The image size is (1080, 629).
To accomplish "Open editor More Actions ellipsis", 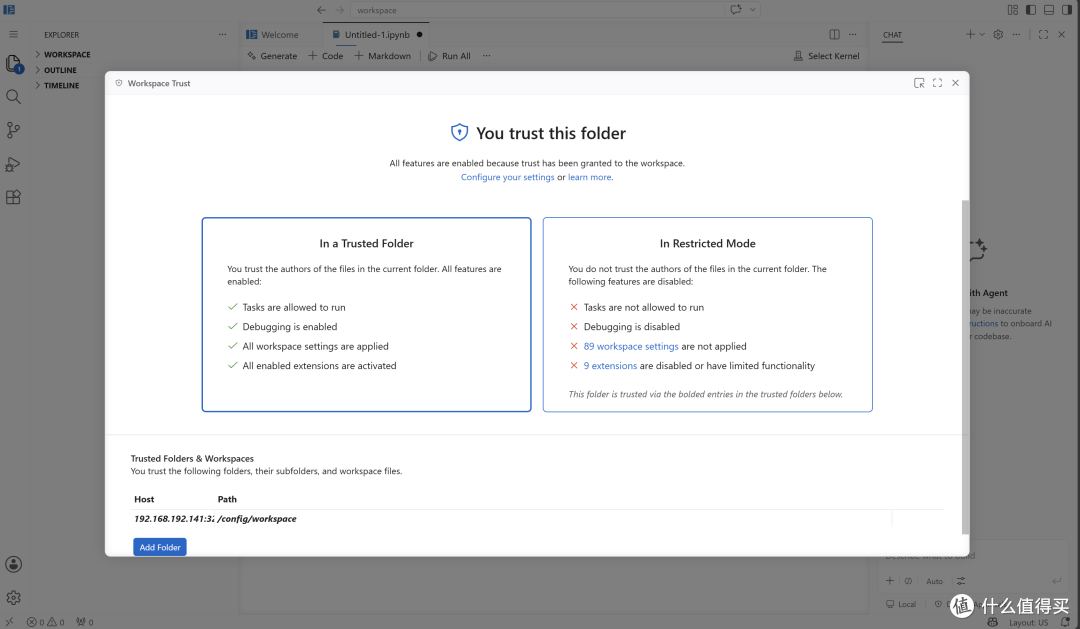I will coord(853,34).
